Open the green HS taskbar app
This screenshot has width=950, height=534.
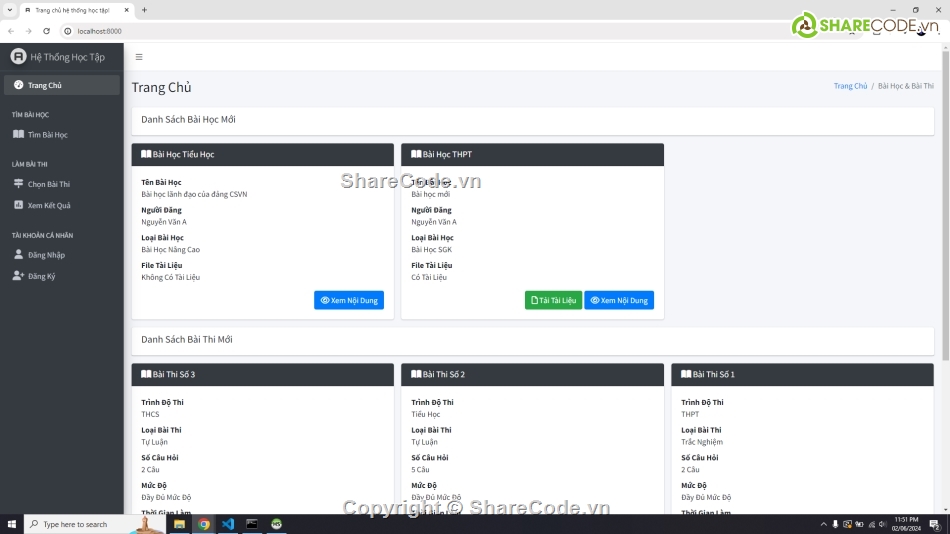click(276, 524)
